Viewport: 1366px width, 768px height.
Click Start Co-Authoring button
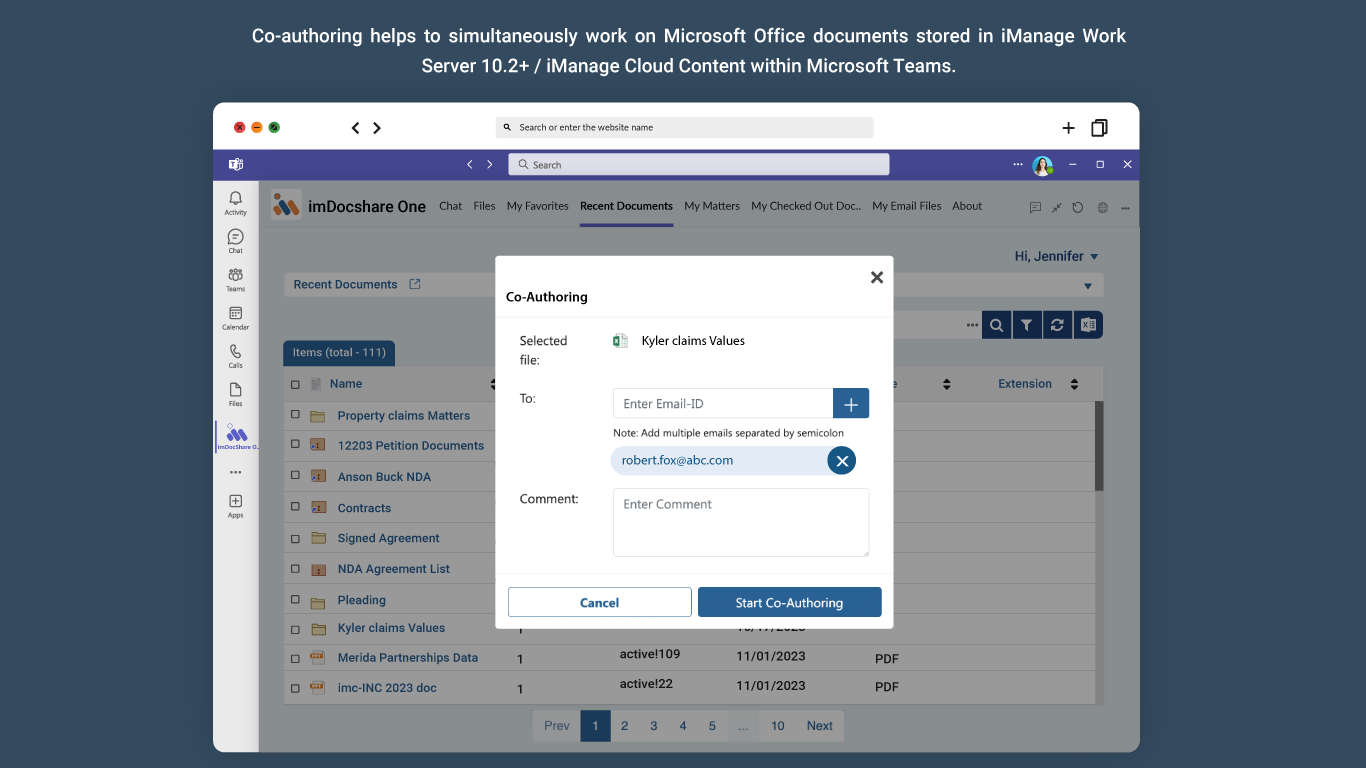coord(790,602)
